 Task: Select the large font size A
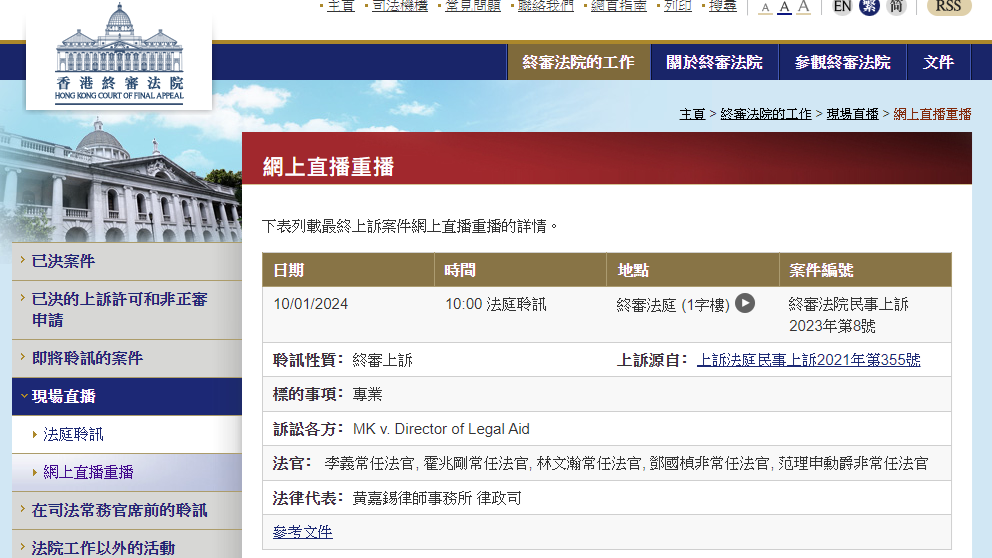pos(803,7)
